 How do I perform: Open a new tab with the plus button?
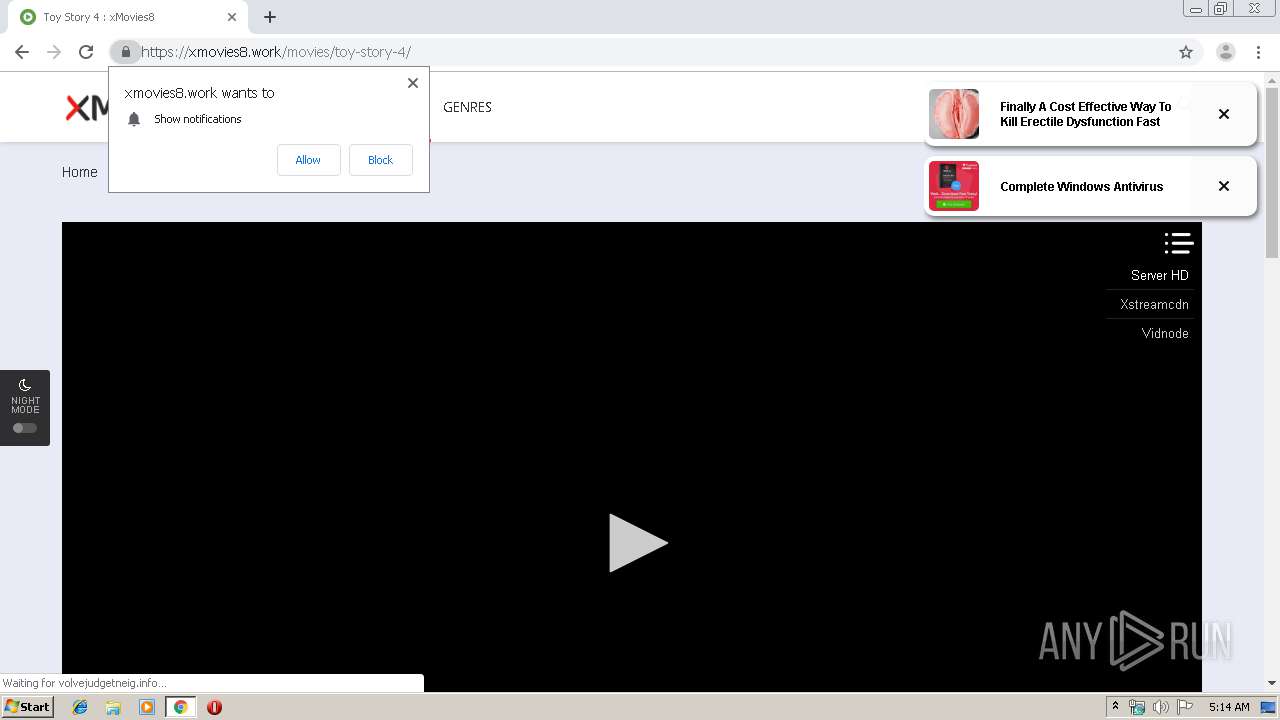pyautogui.click(x=270, y=17)
